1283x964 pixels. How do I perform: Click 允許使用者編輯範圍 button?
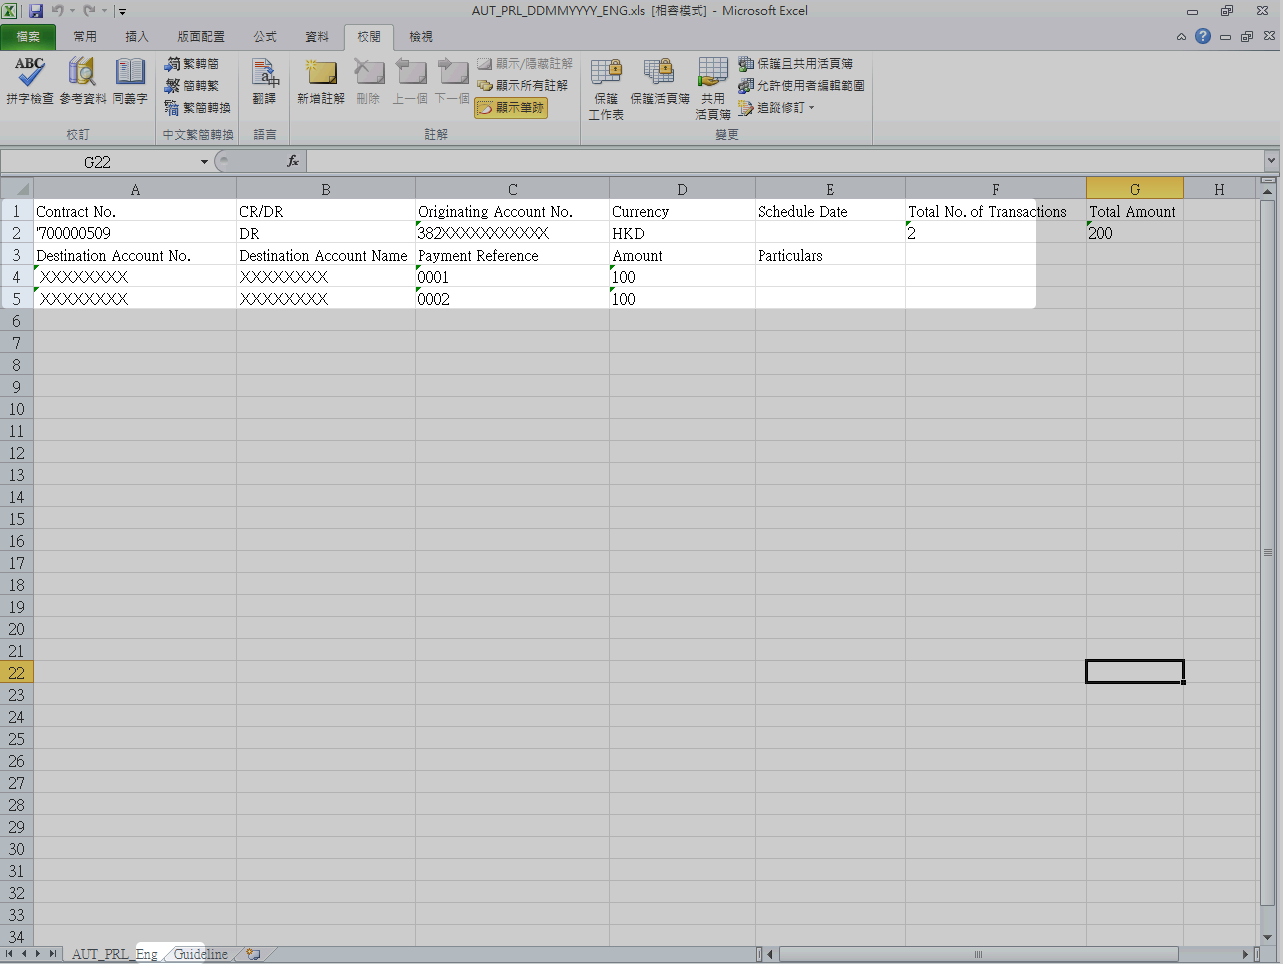tap(801, 86)
